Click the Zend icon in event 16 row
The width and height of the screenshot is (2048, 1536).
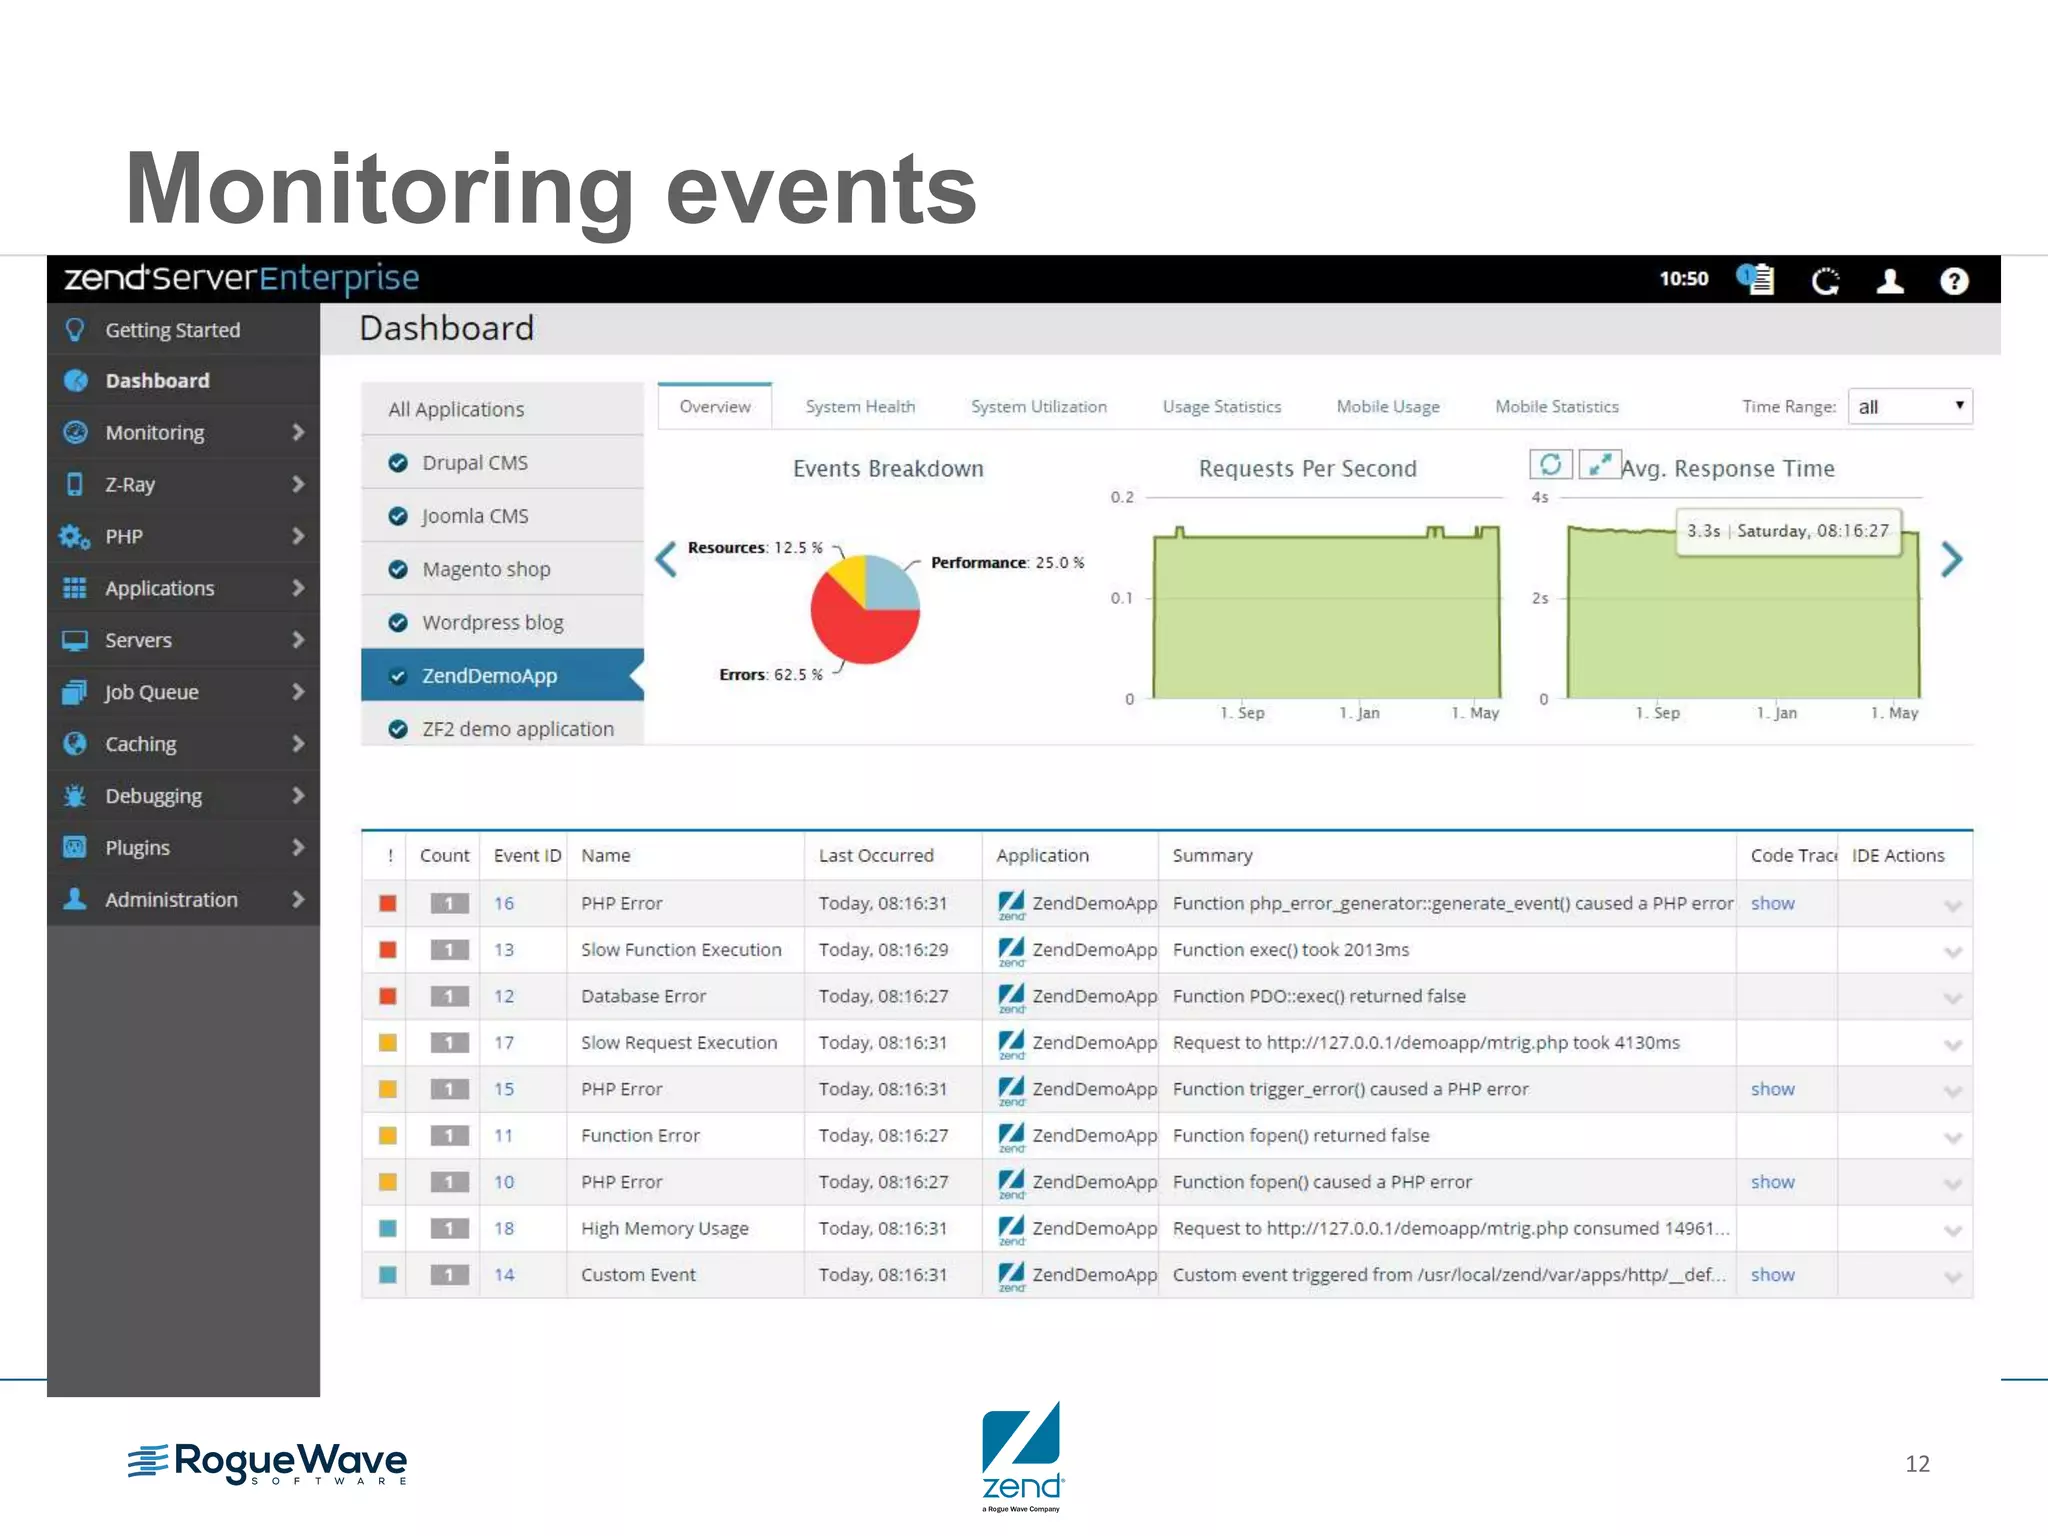(x=1012, y=904)
